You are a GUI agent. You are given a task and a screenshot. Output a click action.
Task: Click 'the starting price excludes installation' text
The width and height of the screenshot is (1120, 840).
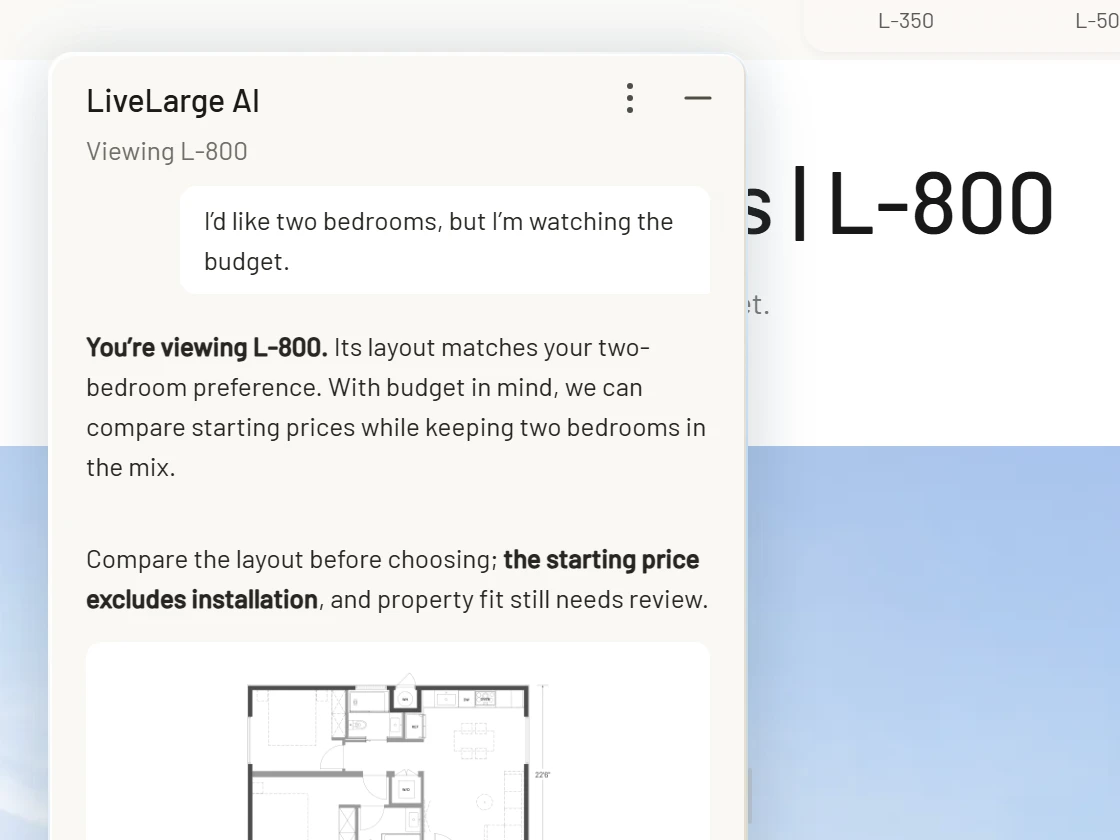(x=393, y=579)
